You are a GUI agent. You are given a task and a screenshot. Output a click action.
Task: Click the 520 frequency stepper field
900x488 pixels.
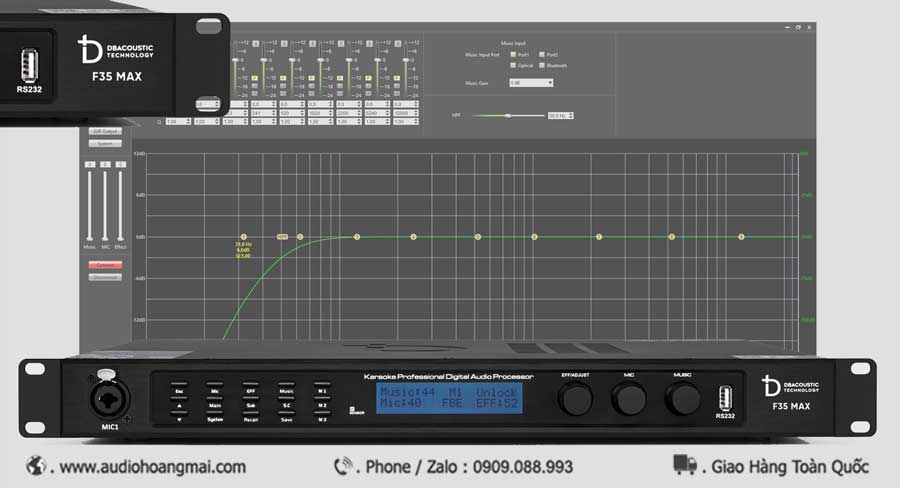point(292,113)
